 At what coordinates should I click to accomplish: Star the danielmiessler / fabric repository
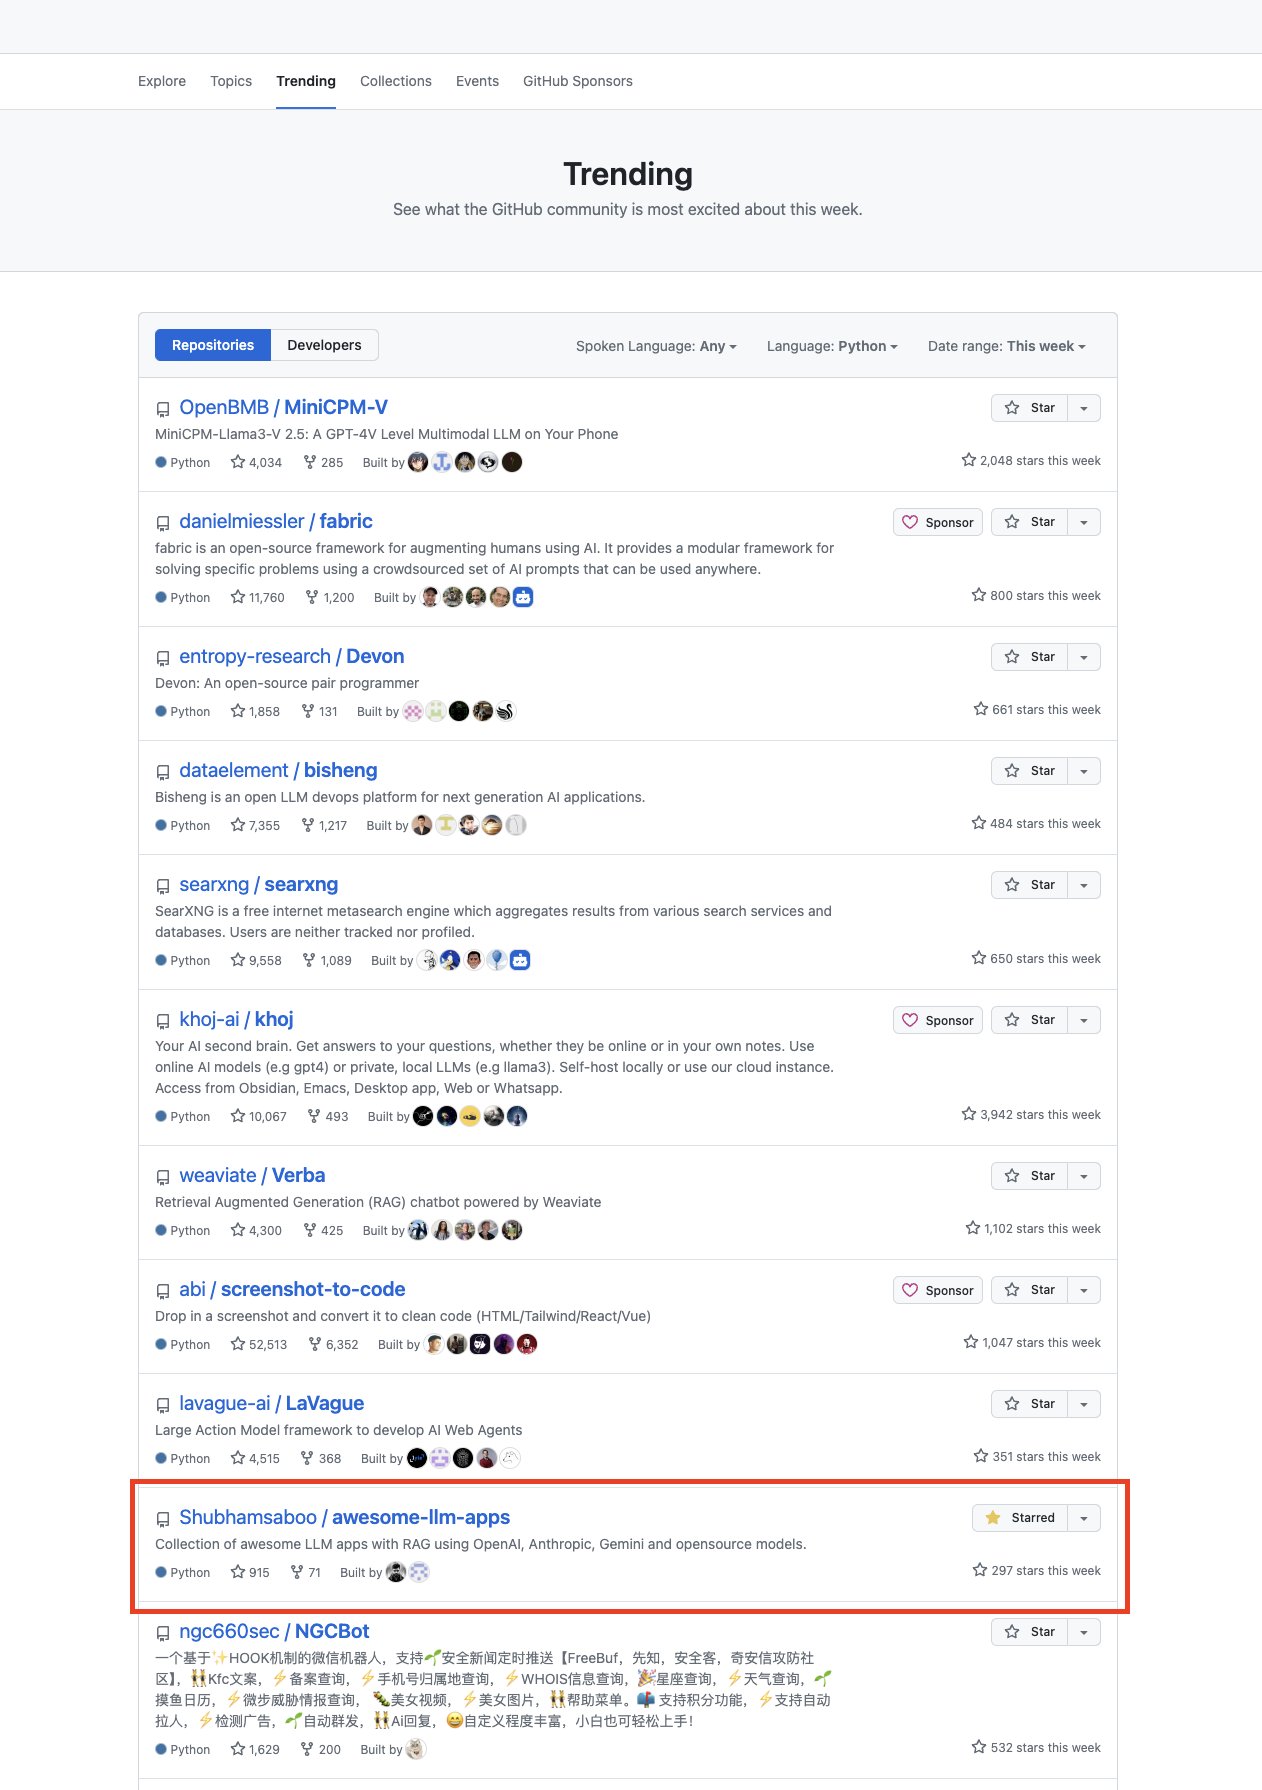[1030, 522]
